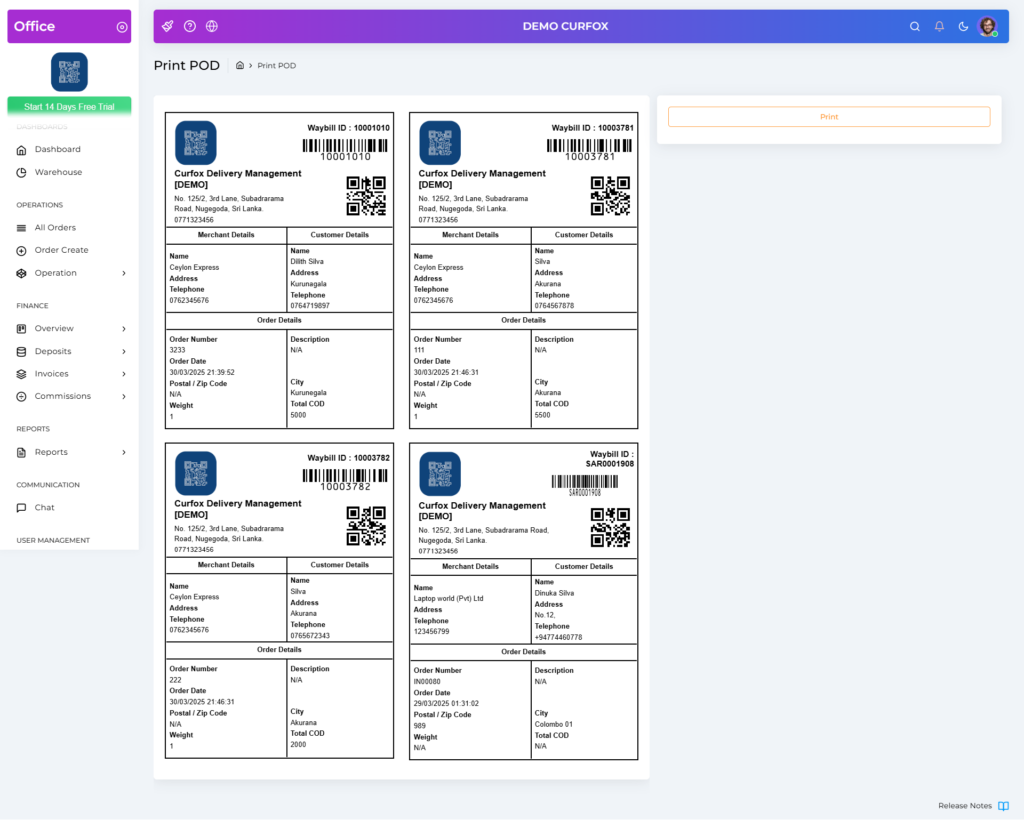The width and height of the screenshot is (1024, 820).
Task: Expand the Operation submenu chevron
Action: pyautogui.click(x=123, y=274)
